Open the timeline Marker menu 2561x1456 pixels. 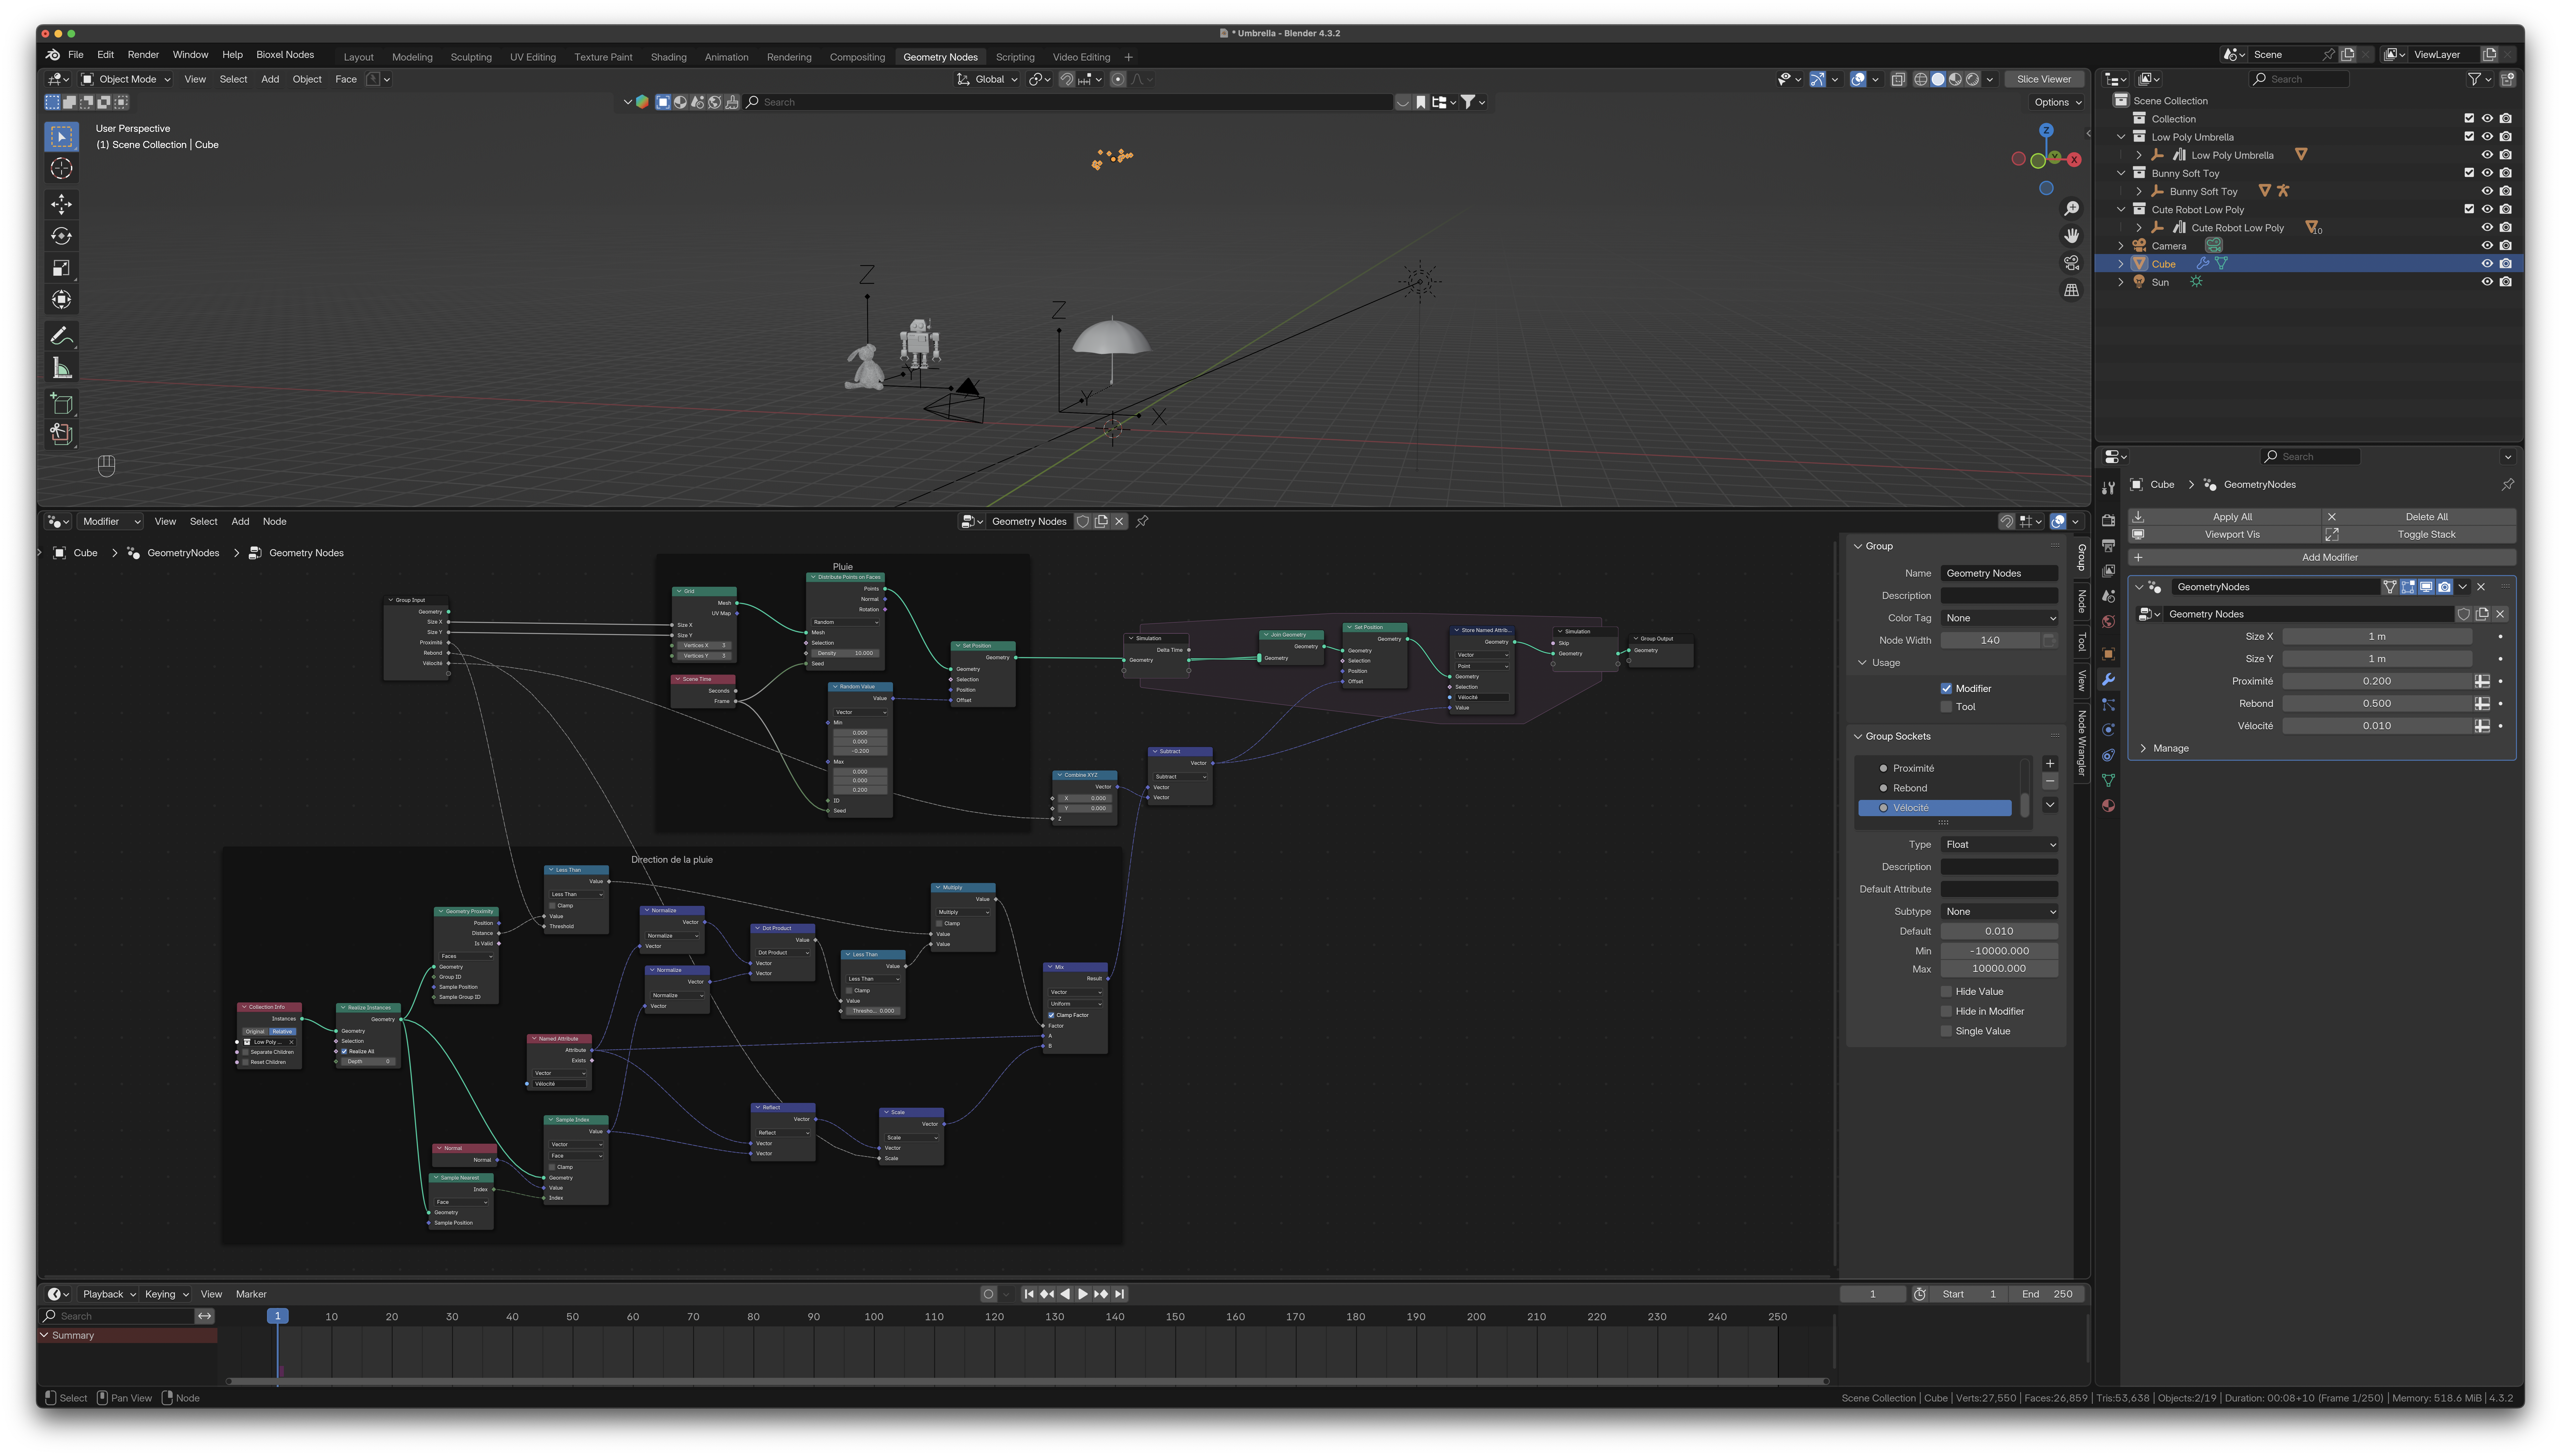click(251, 1294)
